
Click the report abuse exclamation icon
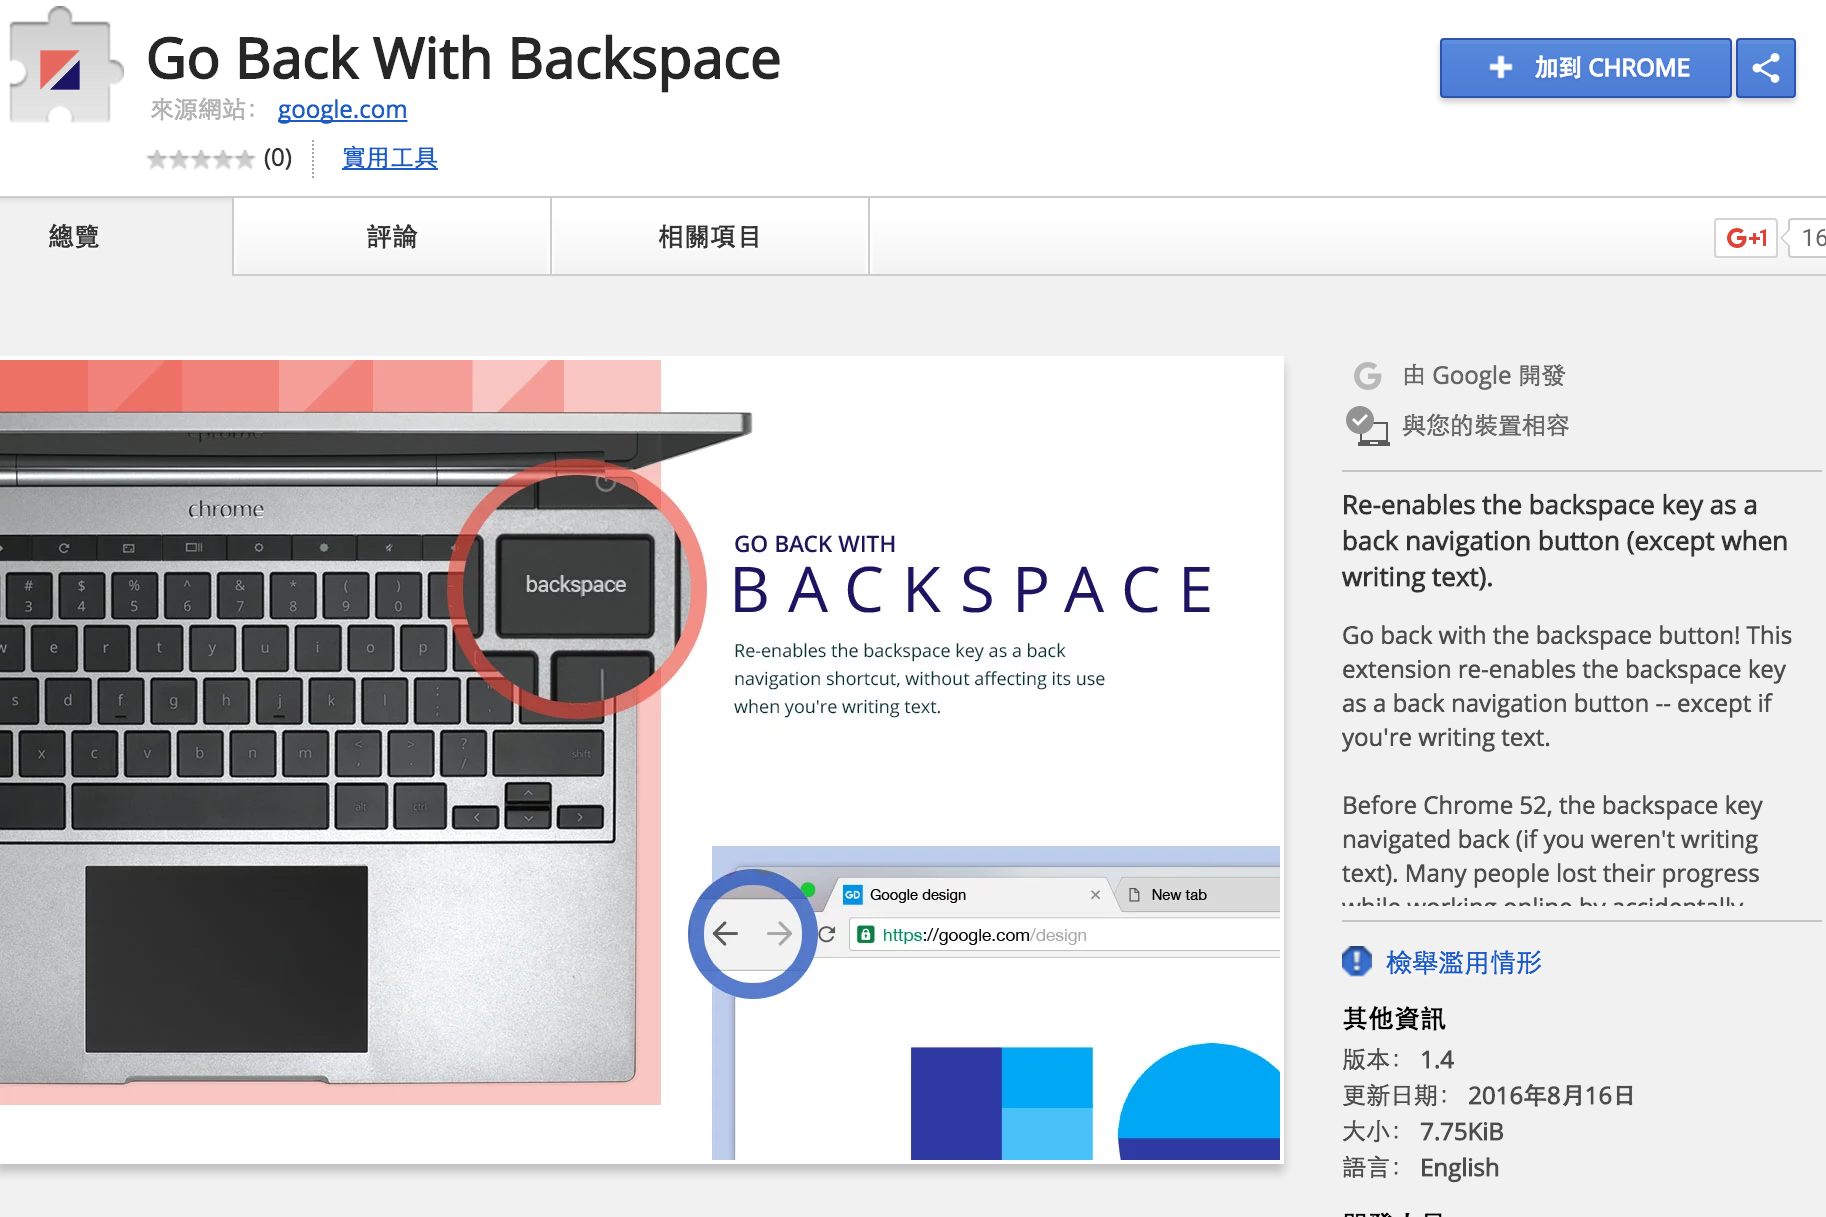(1356, 962)
